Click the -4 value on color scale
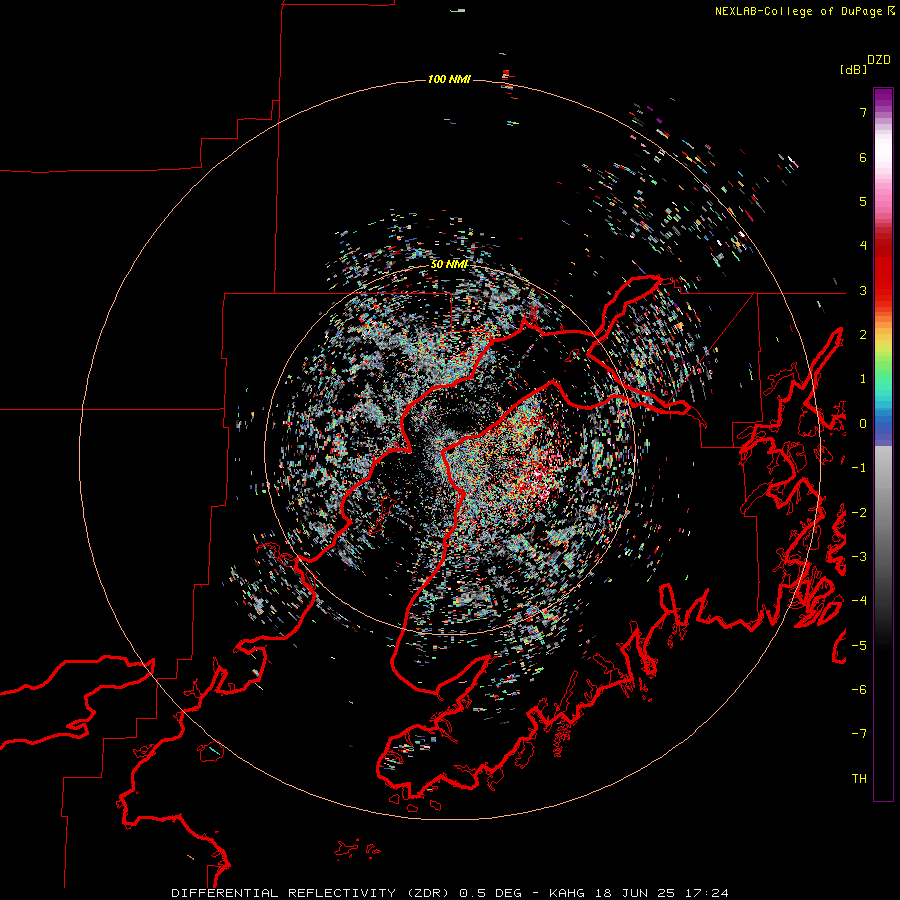The height and width of the screenshot is (900, 900). [859, 601]
